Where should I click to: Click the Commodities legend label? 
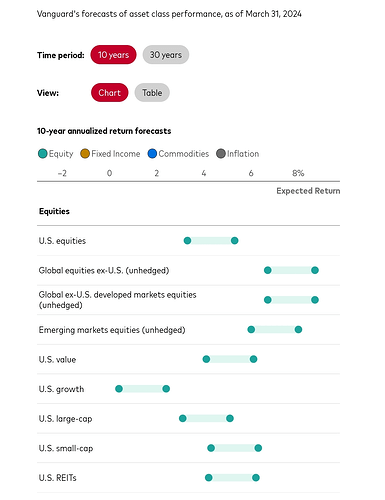[x=184, y=154]
